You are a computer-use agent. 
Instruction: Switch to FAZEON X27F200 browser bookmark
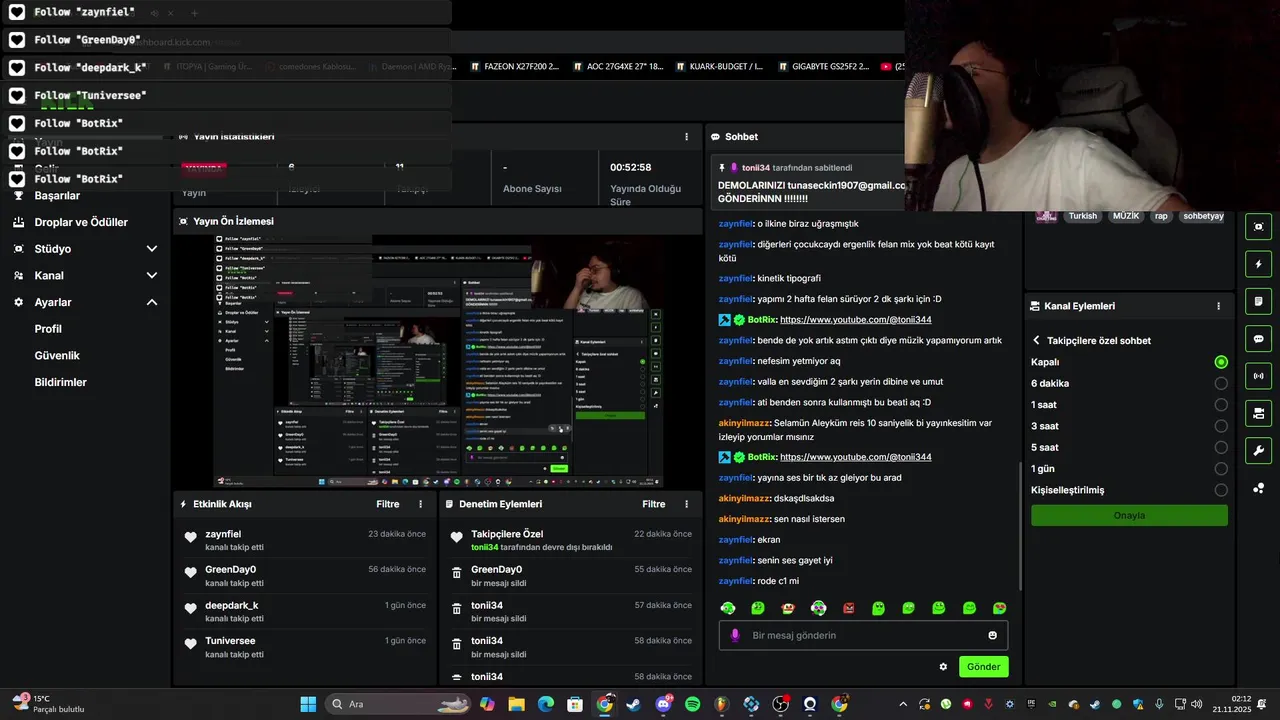click(x=514, y=67)
